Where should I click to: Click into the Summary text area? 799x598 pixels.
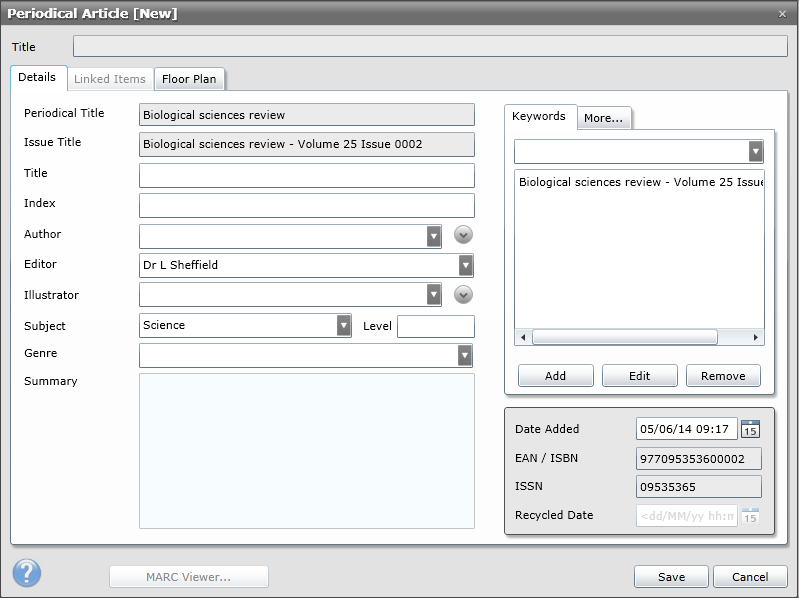[x=306, y=450]
